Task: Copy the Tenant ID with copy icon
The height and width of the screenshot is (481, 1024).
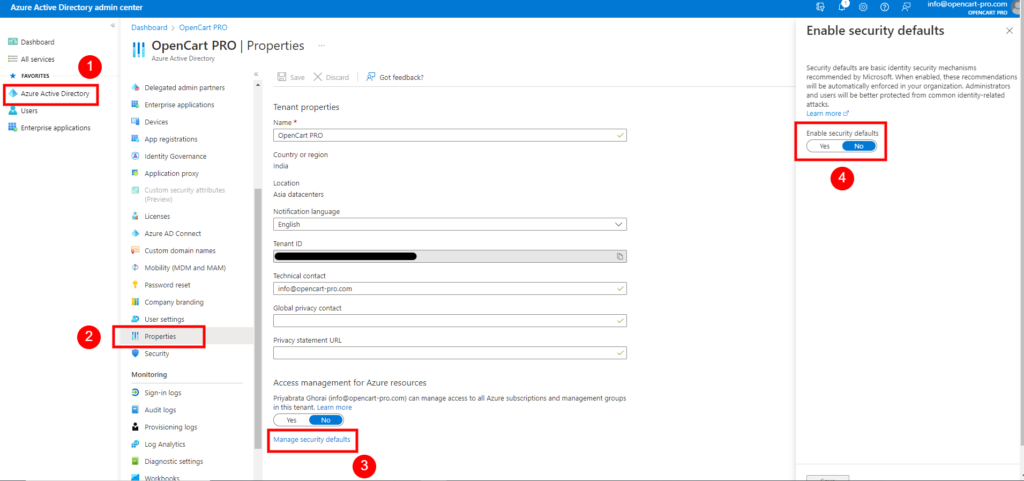Action: pyautogui.click(x=620, y=256)
